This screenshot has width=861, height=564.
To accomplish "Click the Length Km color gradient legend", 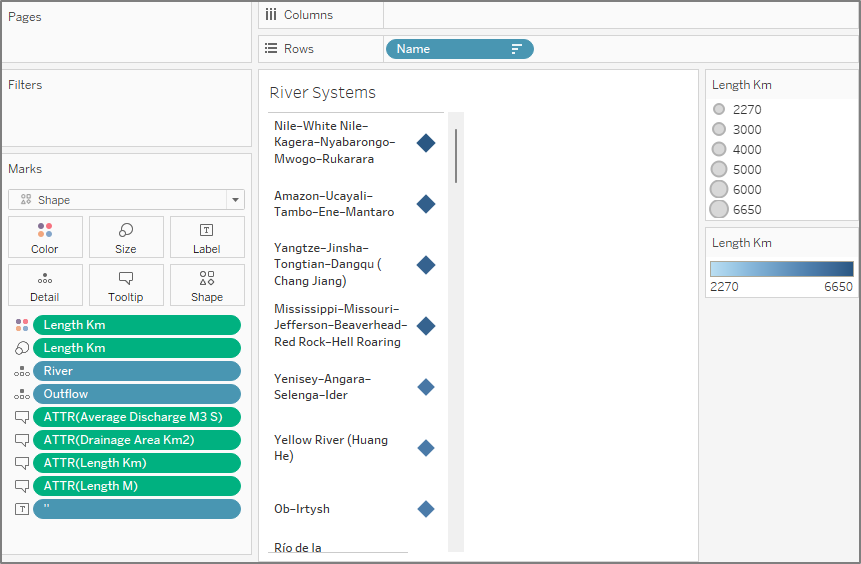I will coord(781,269).
